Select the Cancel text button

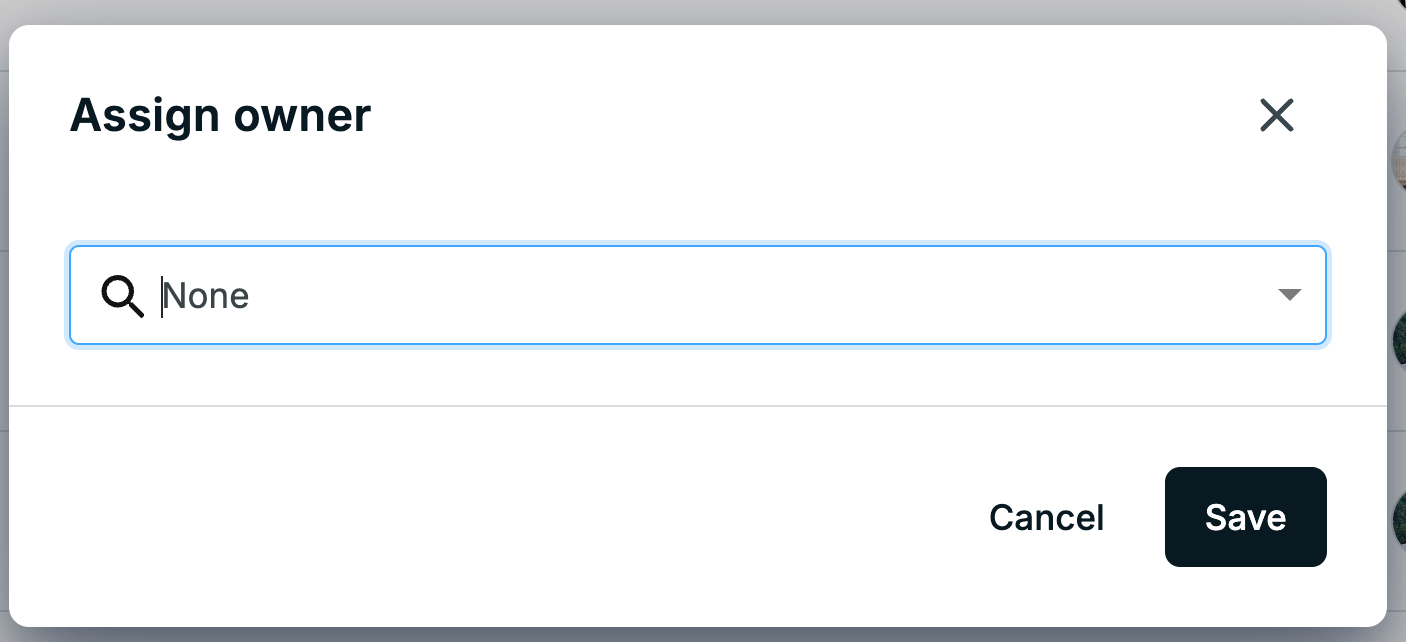(x=1046, y=517)
